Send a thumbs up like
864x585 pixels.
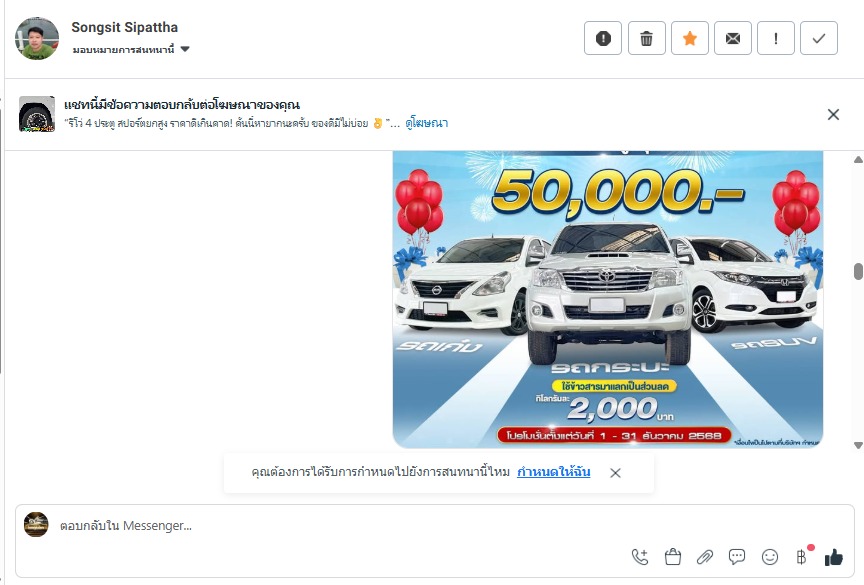[x=834, y=557]
